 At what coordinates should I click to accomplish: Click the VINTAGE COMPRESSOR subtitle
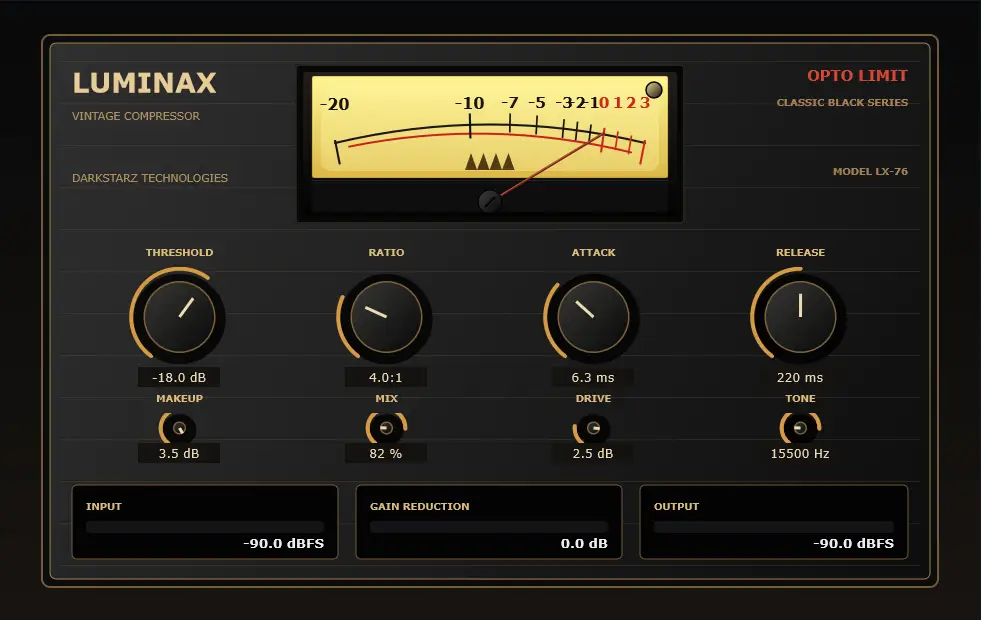pos(136,116)
